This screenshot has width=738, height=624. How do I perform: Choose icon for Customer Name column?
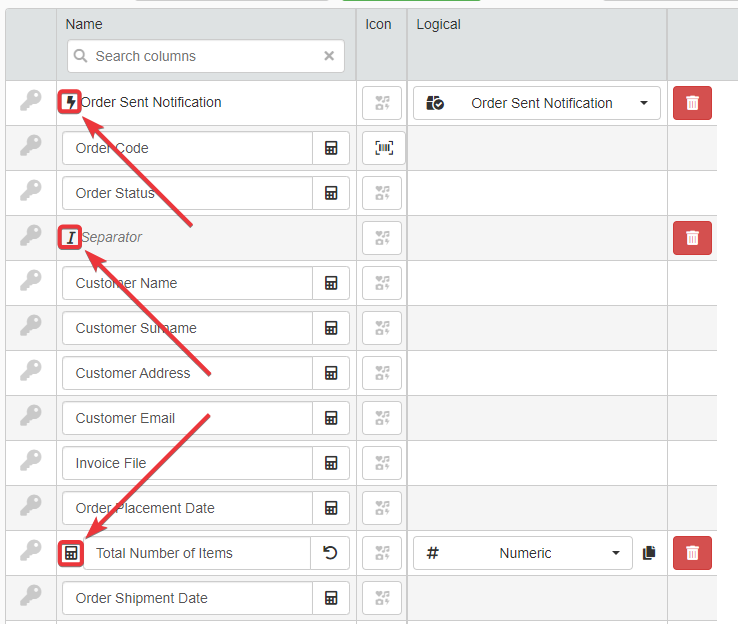pyautogui.click(x=382, y=283)
